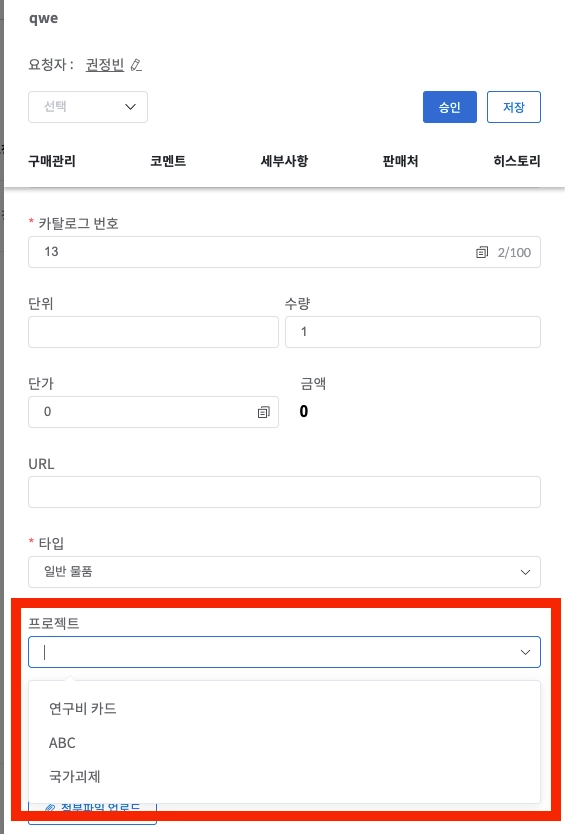Click the 저장 save button
This screenshot has width=565, height=834.
pyautogui.click(x=513, y=107)
